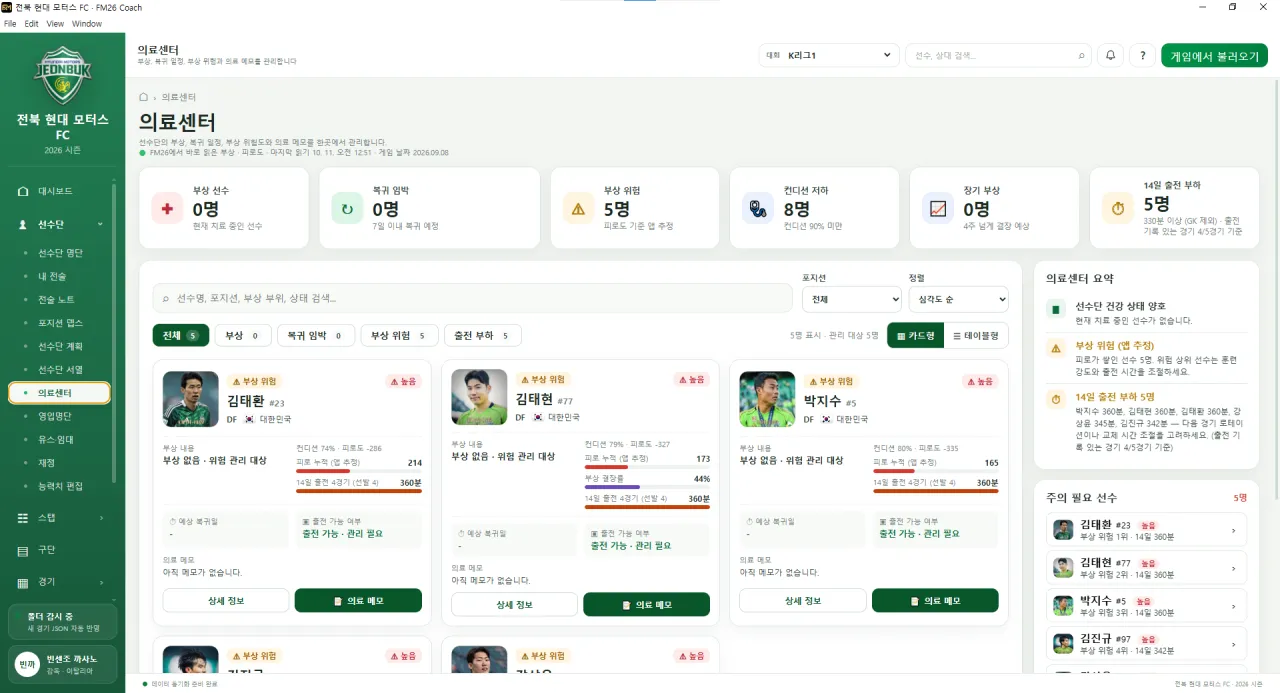Click the 선수명, 포지션 filter search field
The height and width of the screenshot is (693, 1280).
(472, 298)
